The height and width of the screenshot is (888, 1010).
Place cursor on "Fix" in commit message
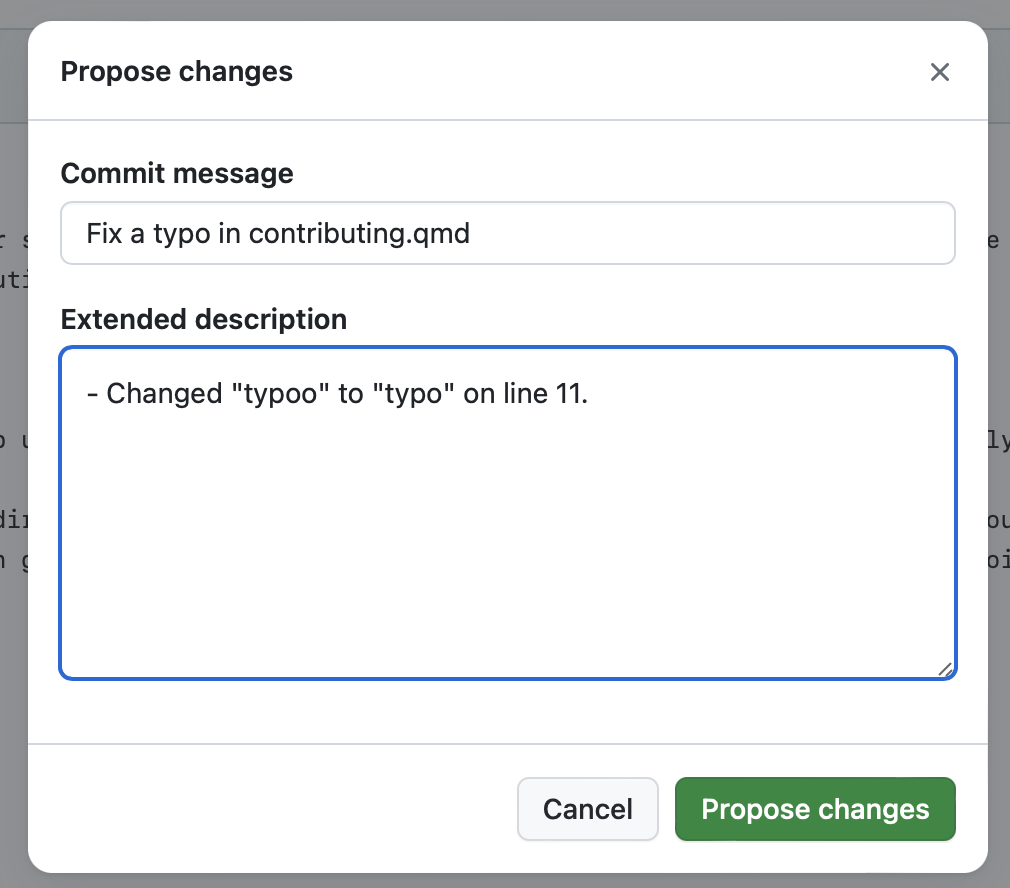pyautogui.click(x=104, y=234)
